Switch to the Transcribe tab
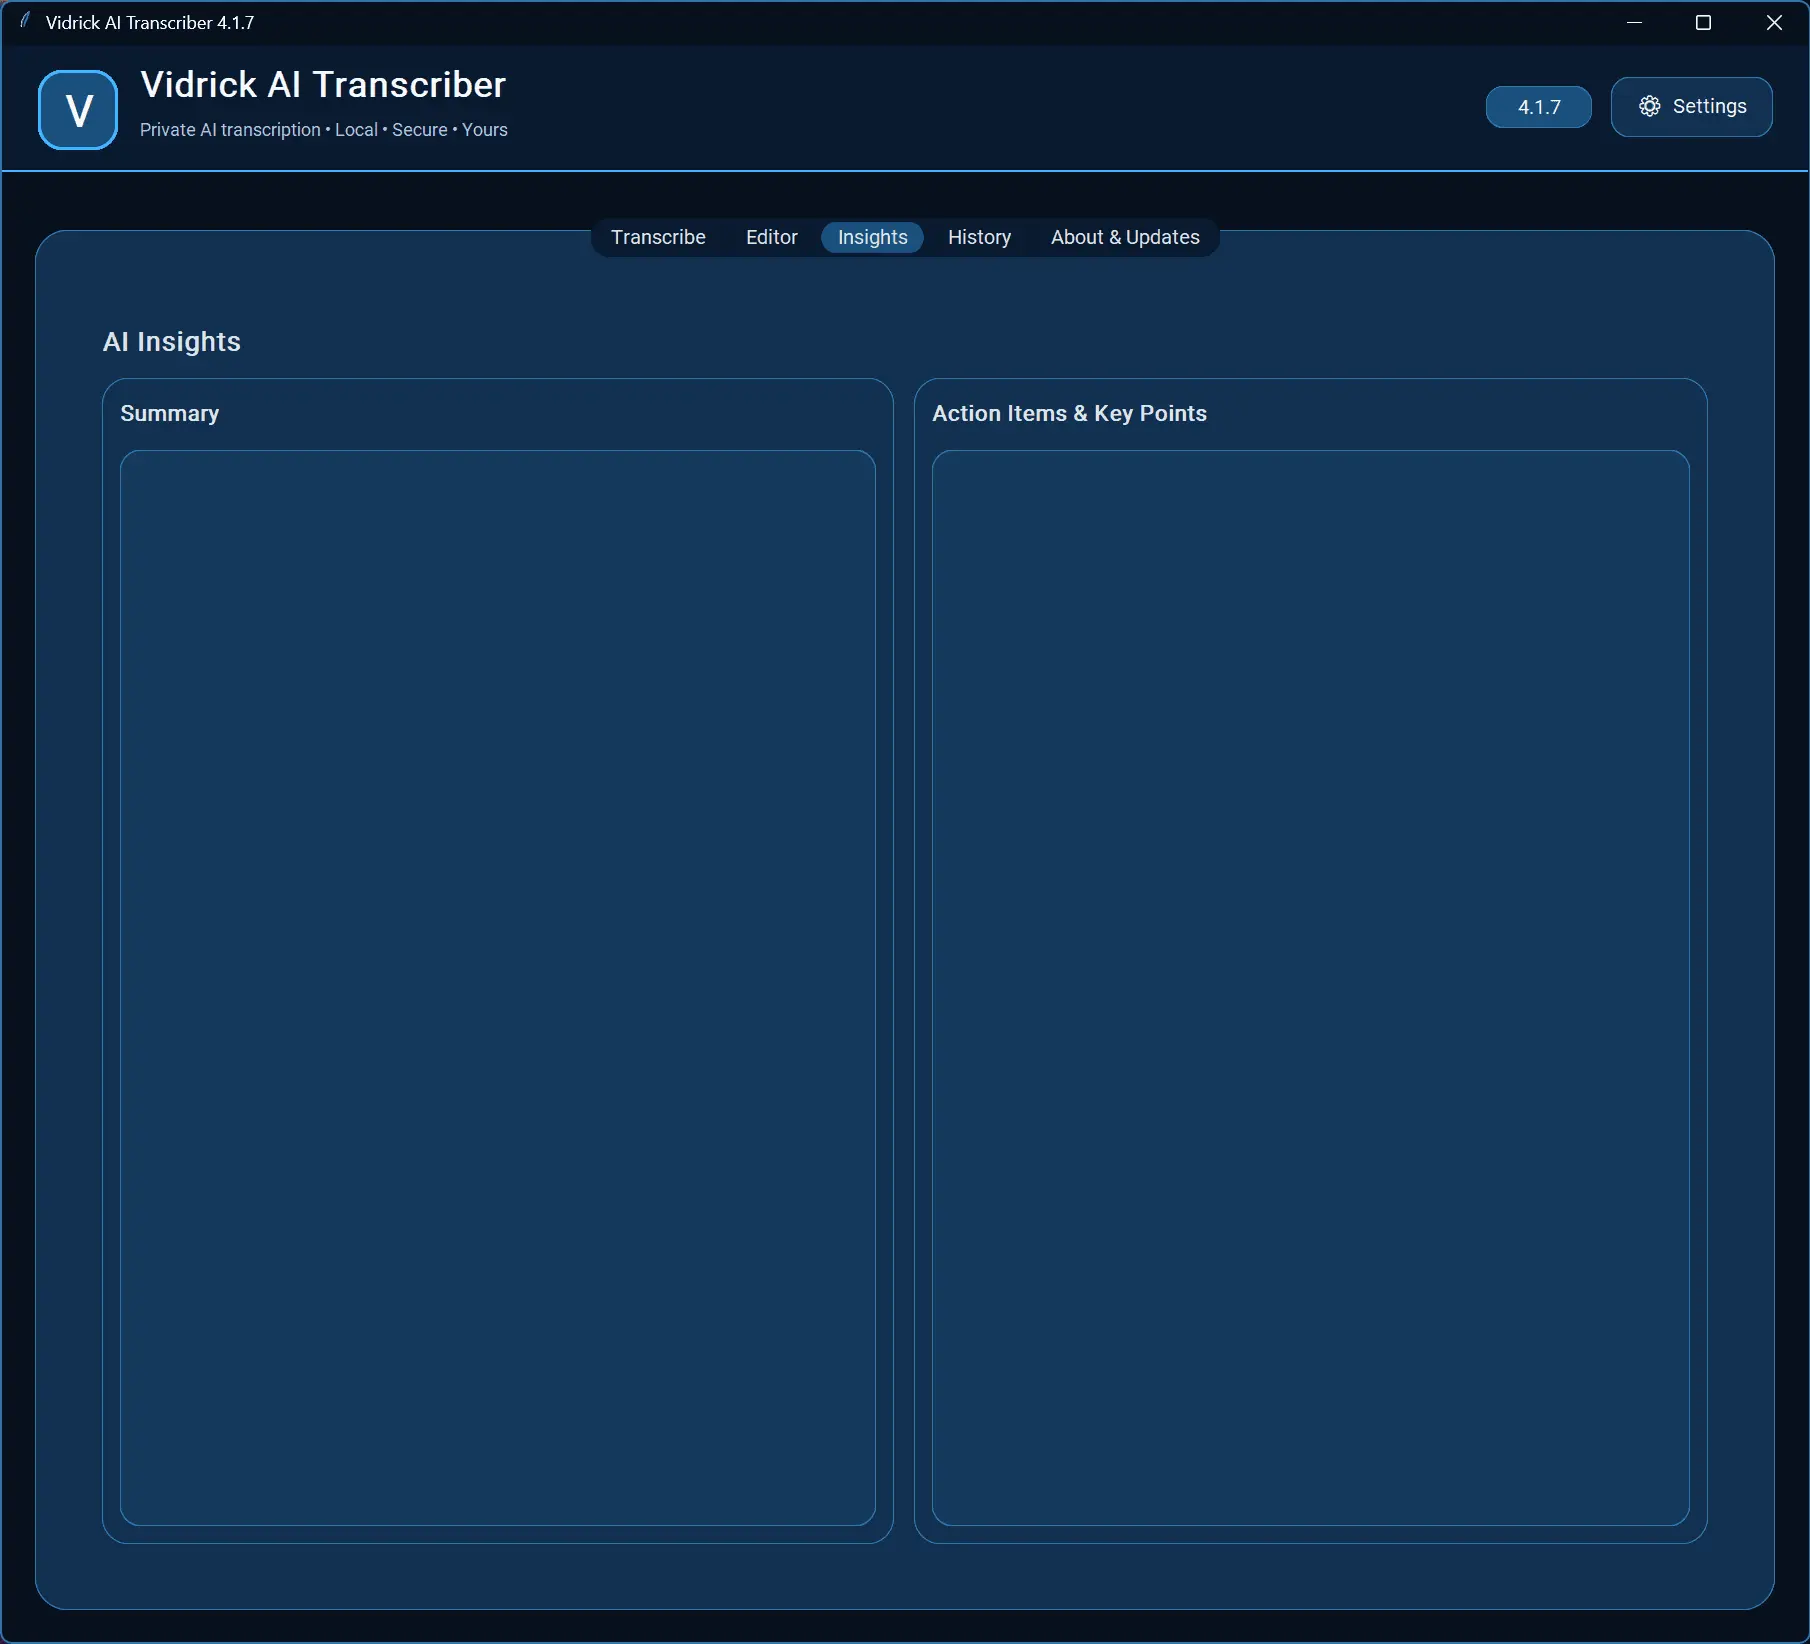This screenshot has width=1810, height=1644. [658, 237]
